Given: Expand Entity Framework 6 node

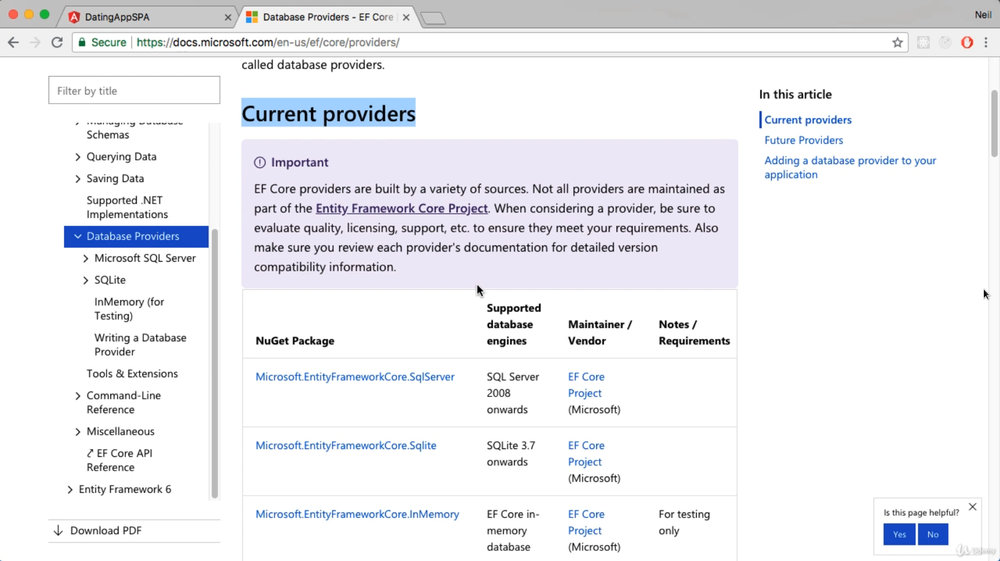Looking at the screenshot, I should click(70, 490).
